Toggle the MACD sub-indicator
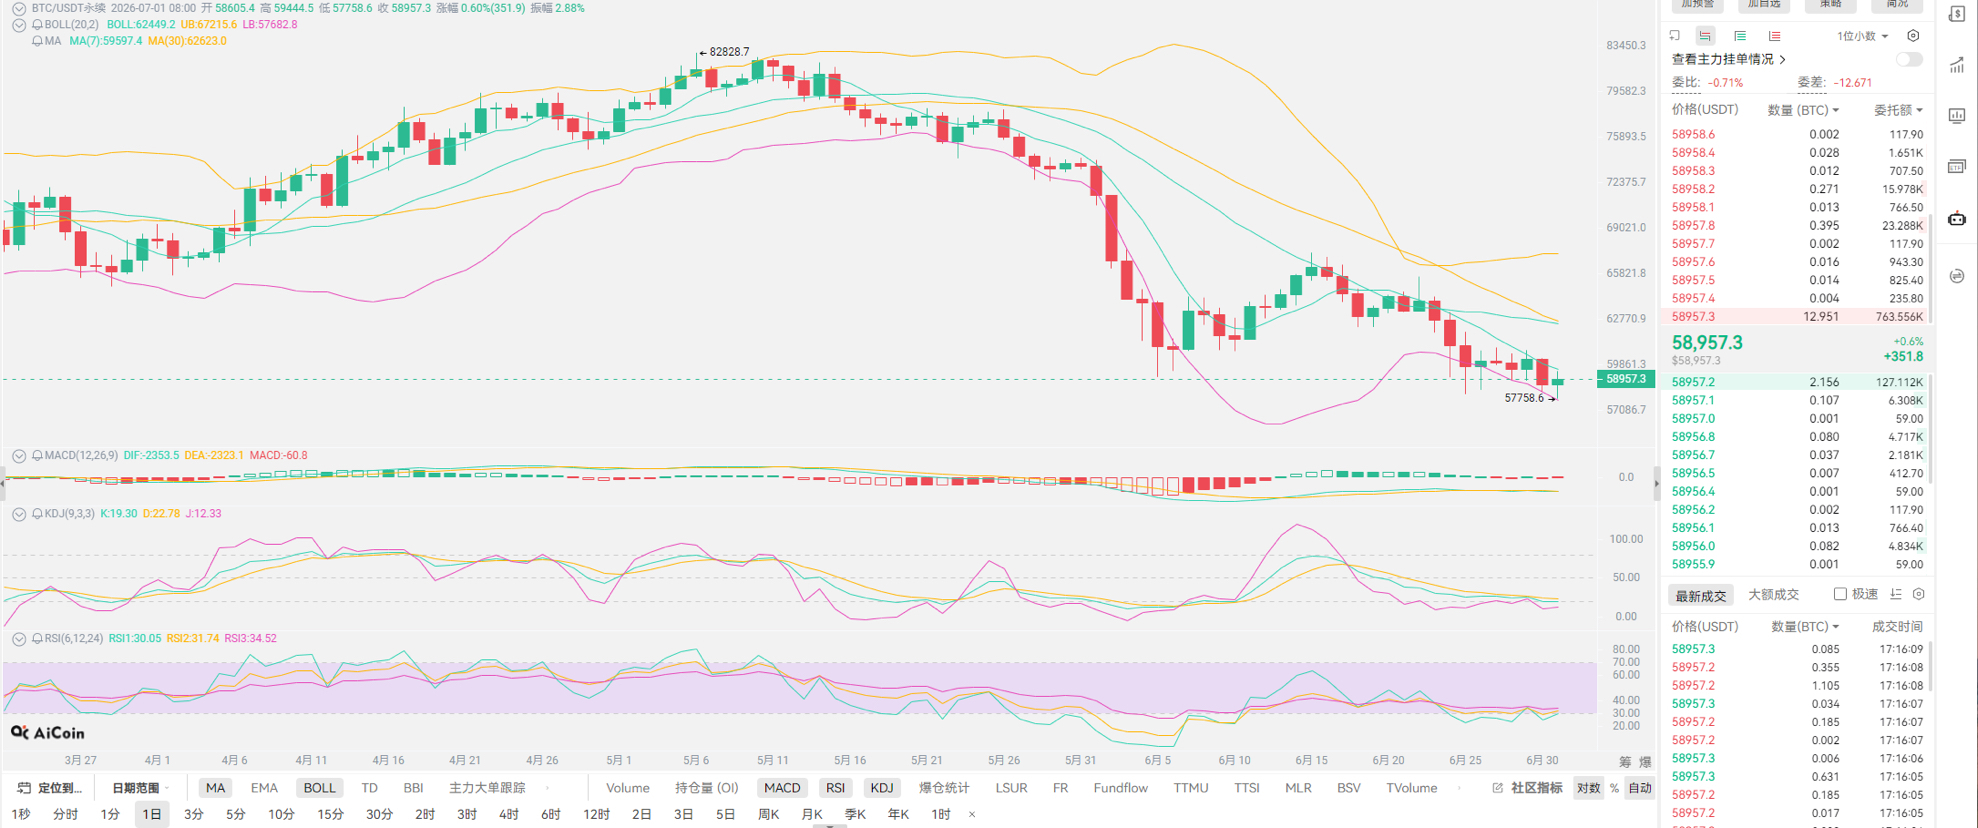 [x=782, y=788]
